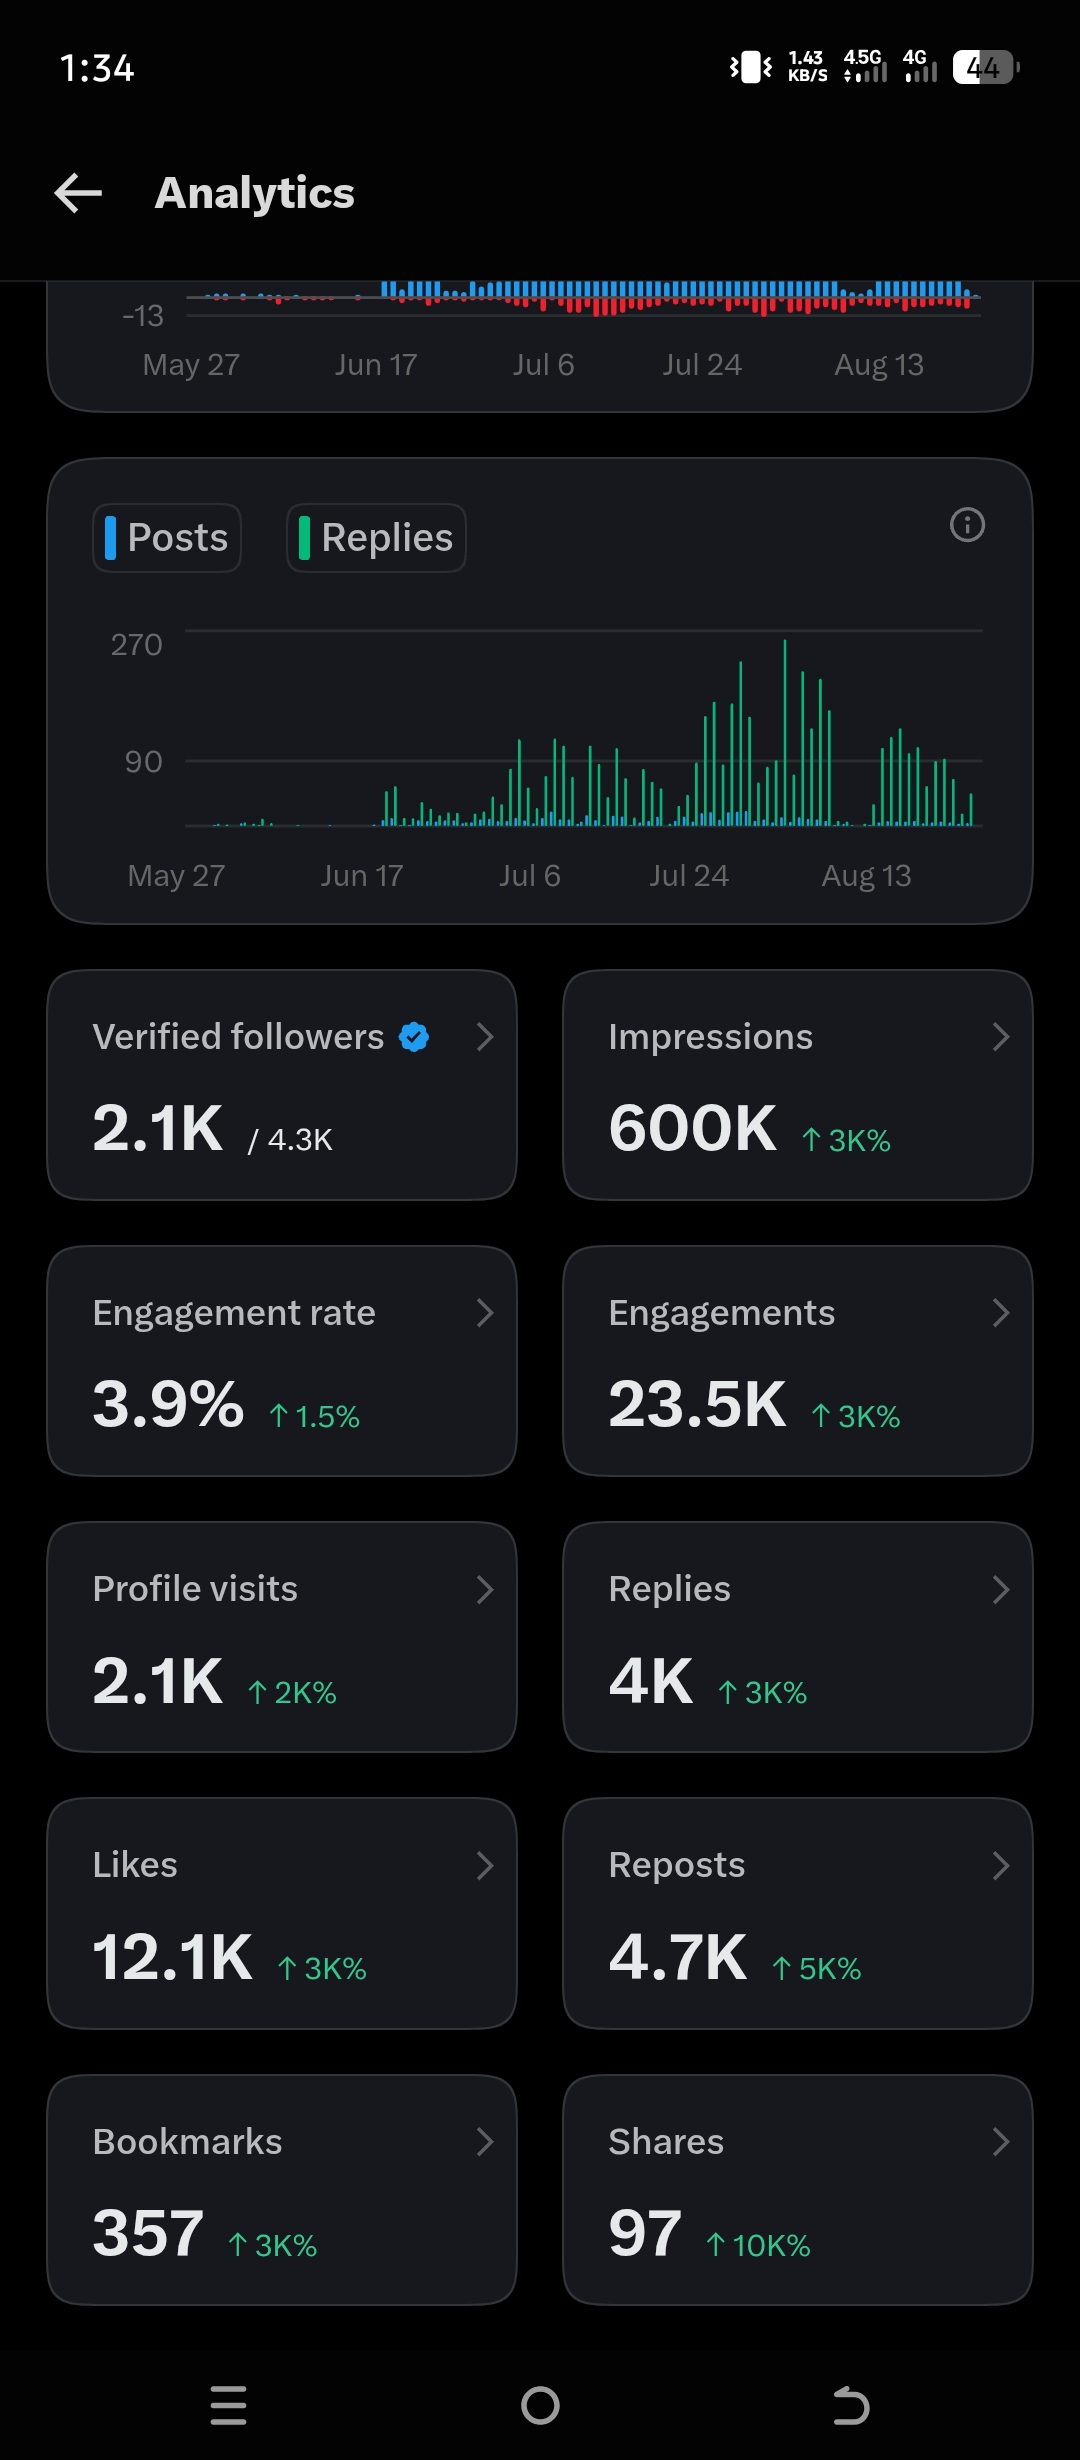The height and width of the screenshot is (2460, 1080).
Task: Go back using the arrow icon
Action: point(78,193)
